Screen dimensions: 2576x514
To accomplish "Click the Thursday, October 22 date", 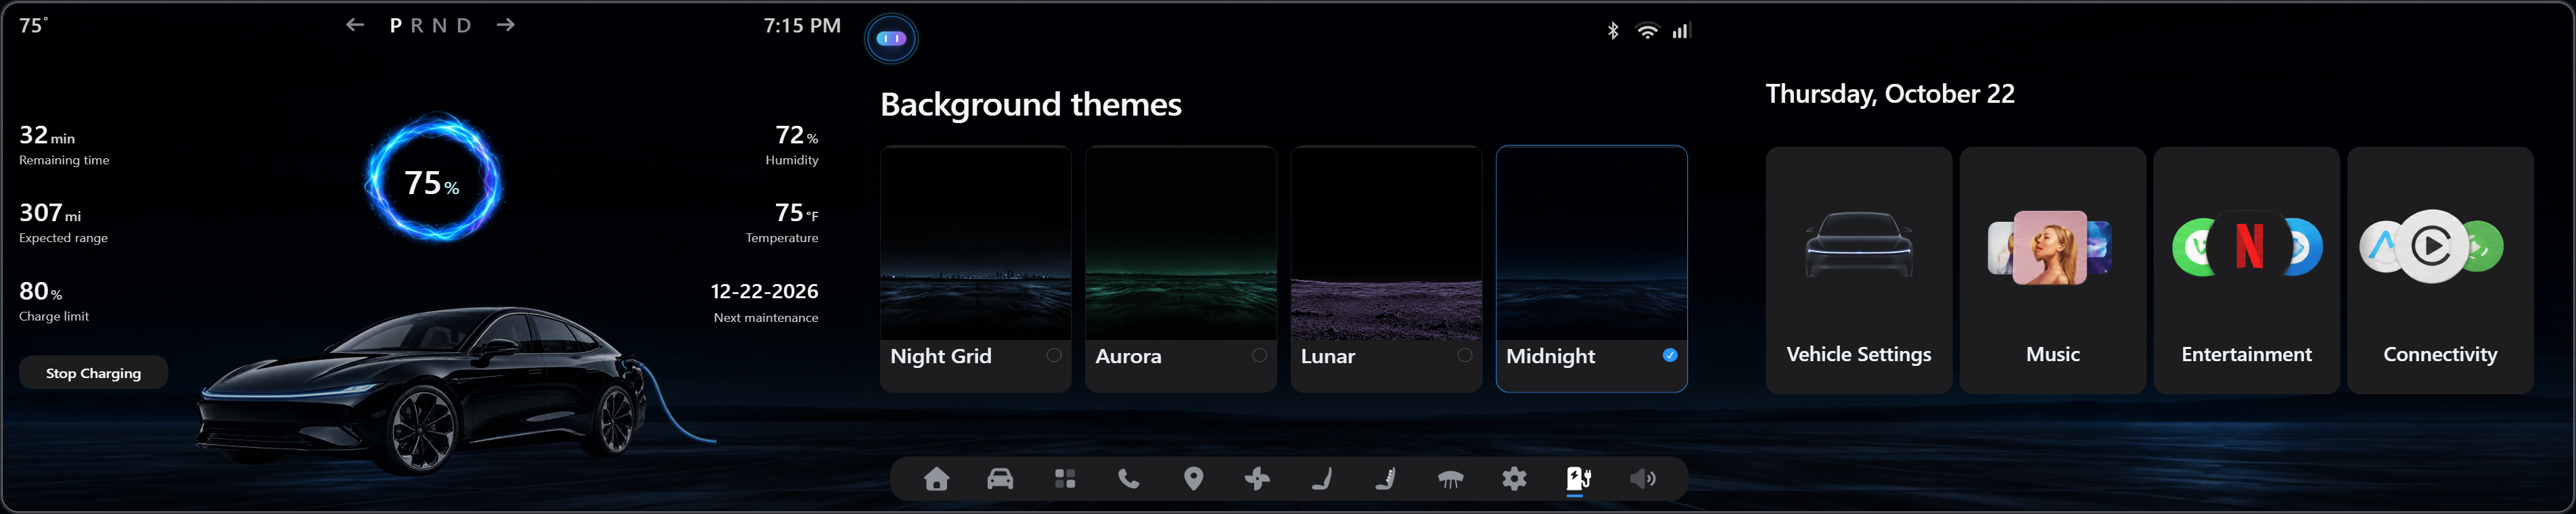I will click(x=1890, y=94).
